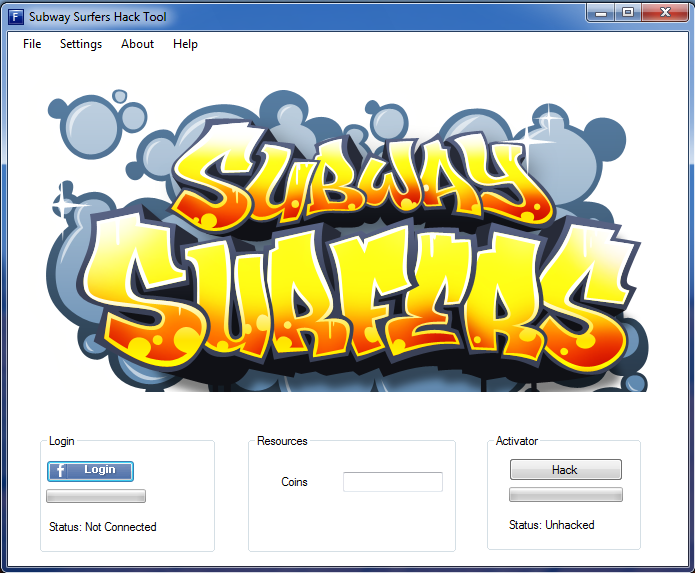Click the Login group label
The image size is (695, 573).
[62, 441]
